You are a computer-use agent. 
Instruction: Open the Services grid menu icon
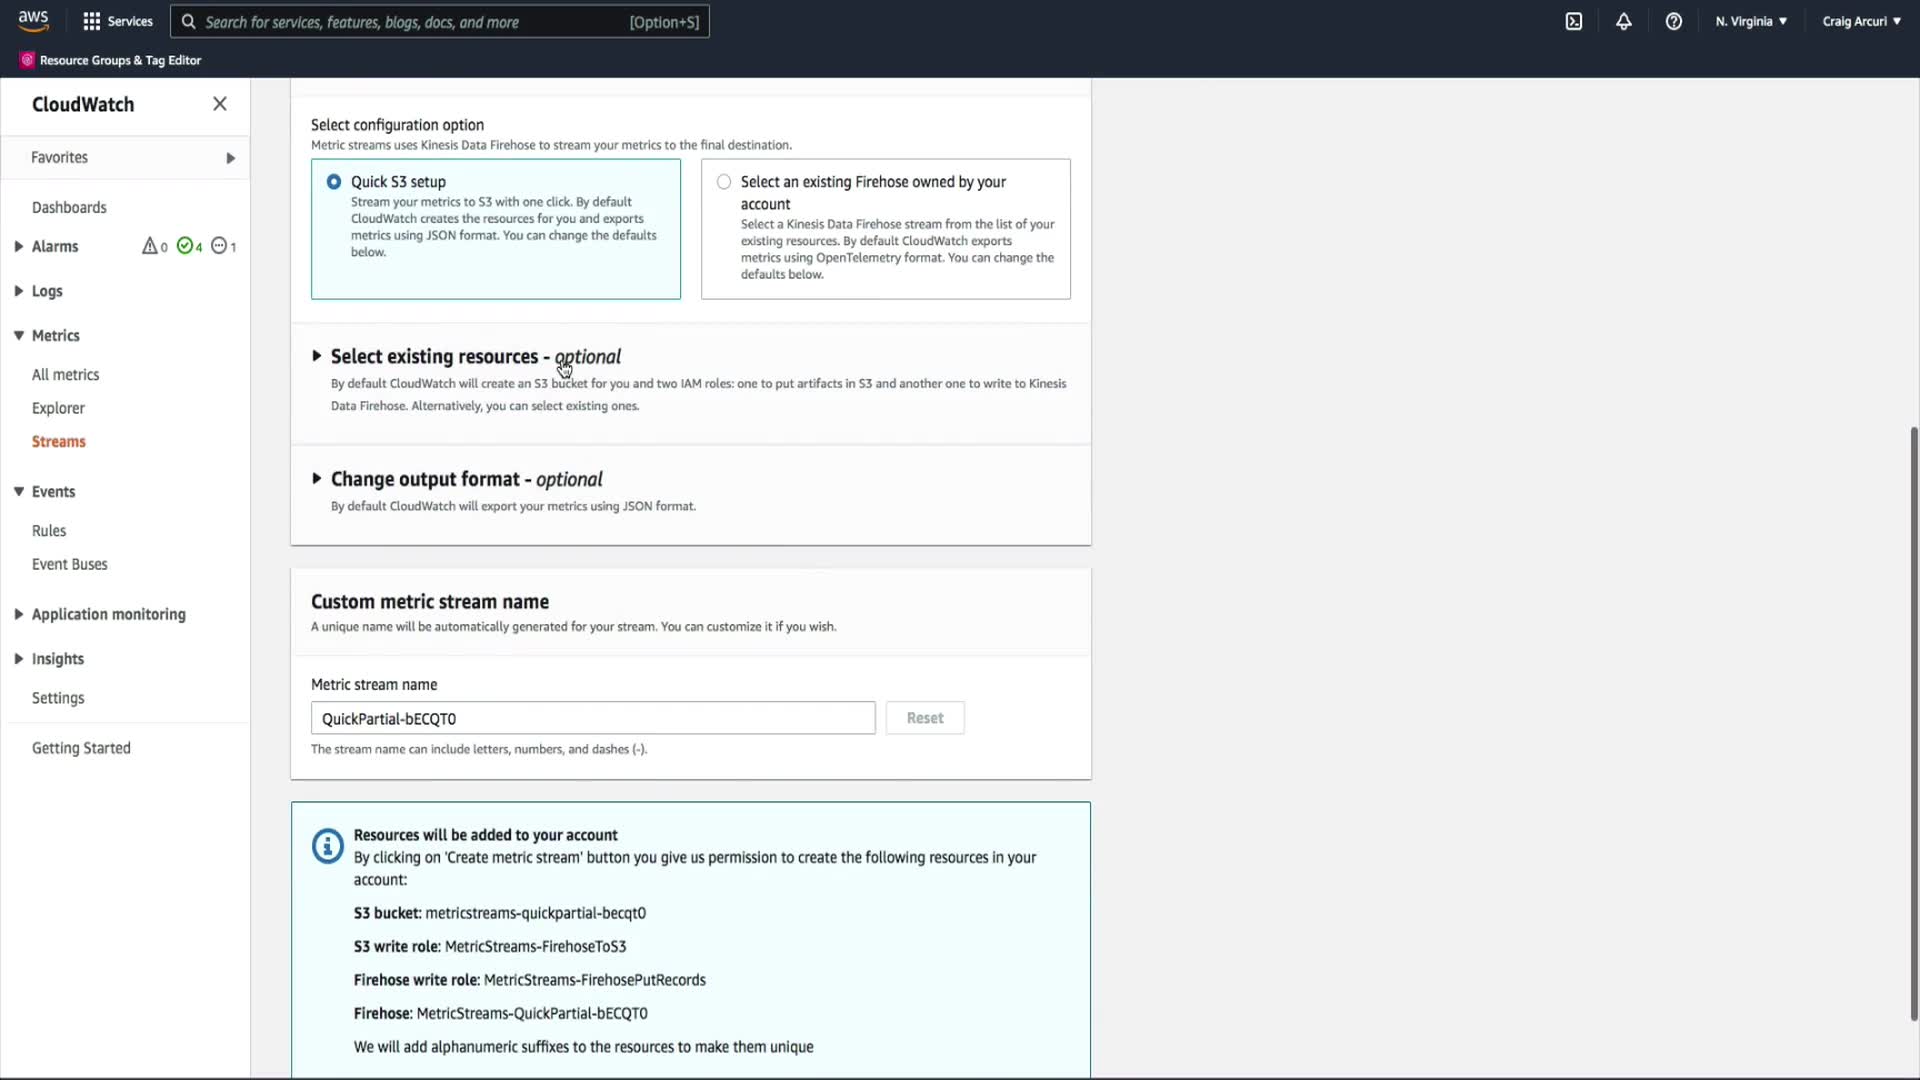pos(92,21)
